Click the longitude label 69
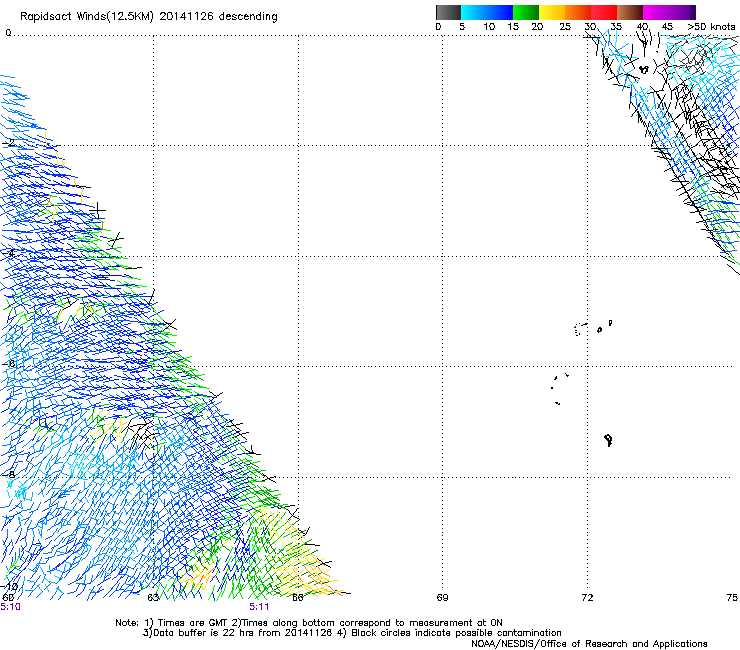This screenshot has height=650, width=740. [x=442, y=598]
